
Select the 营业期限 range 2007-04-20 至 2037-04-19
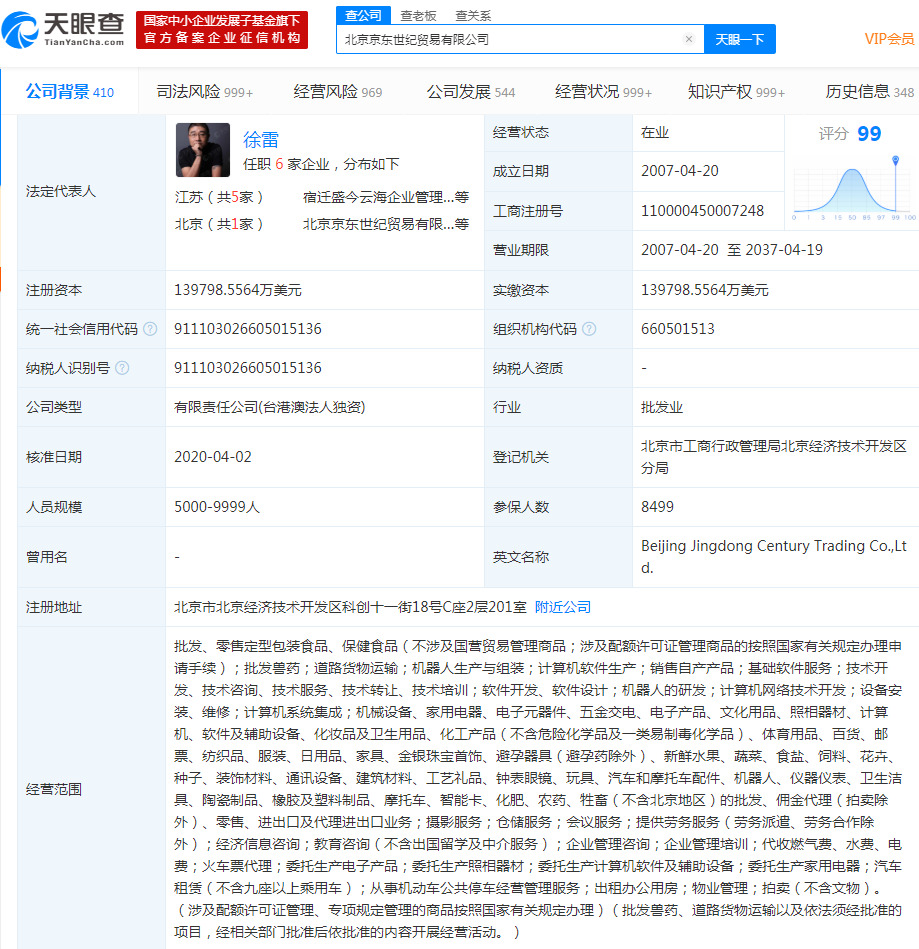click(732, 250)
